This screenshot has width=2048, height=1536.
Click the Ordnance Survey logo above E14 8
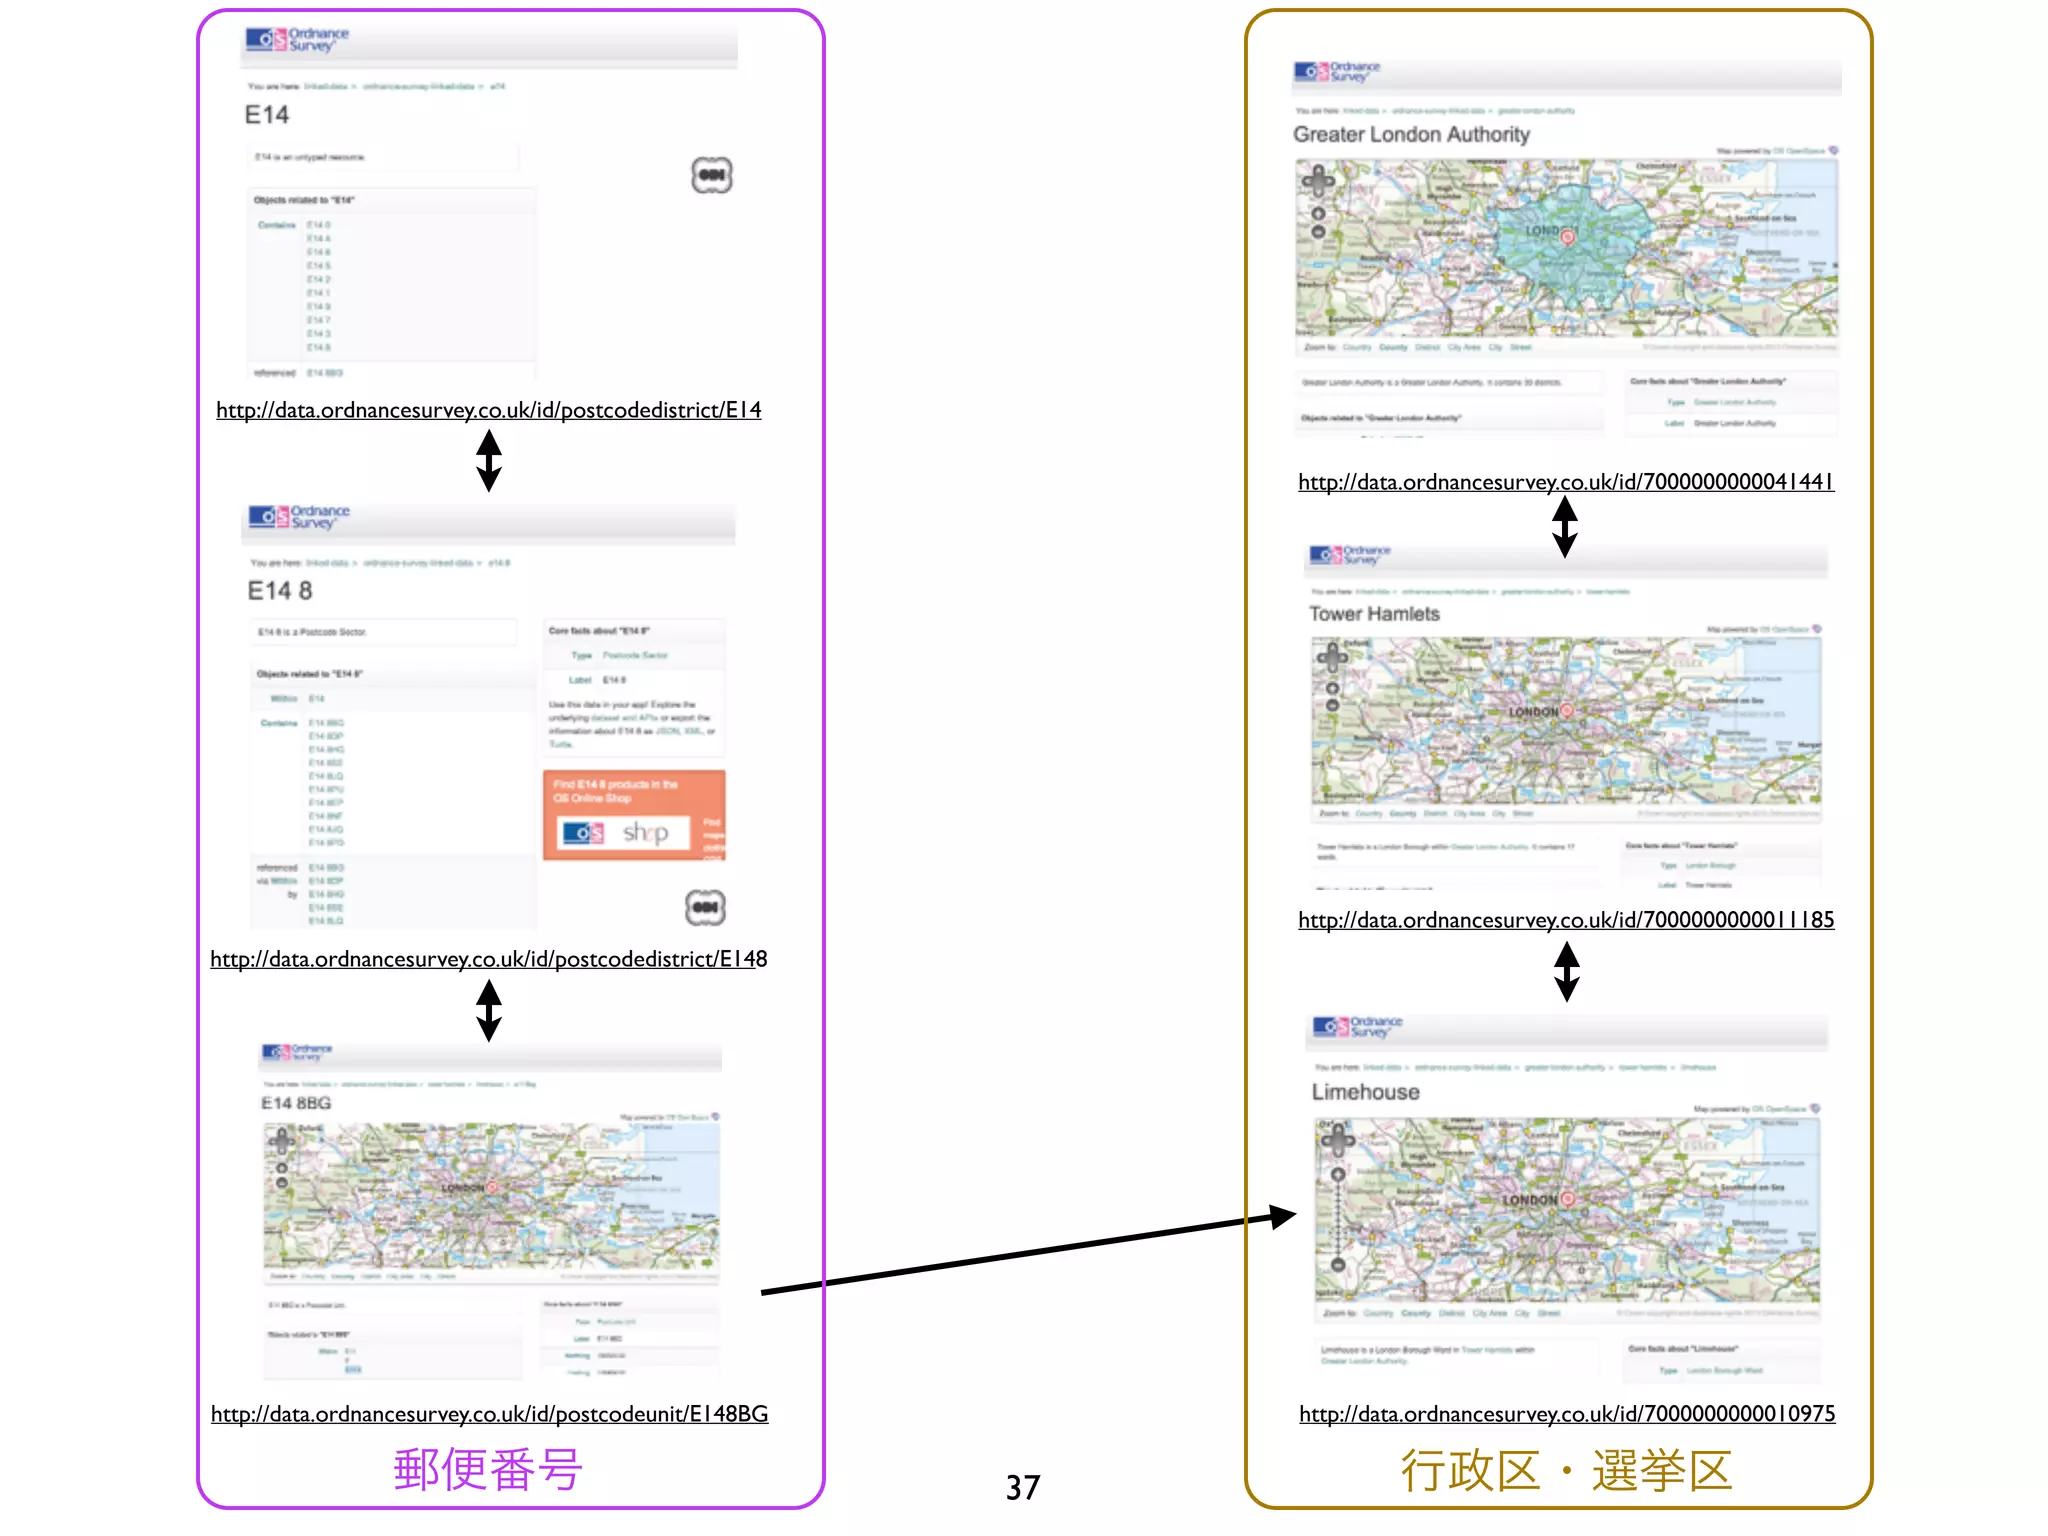[x=299, y=516]
